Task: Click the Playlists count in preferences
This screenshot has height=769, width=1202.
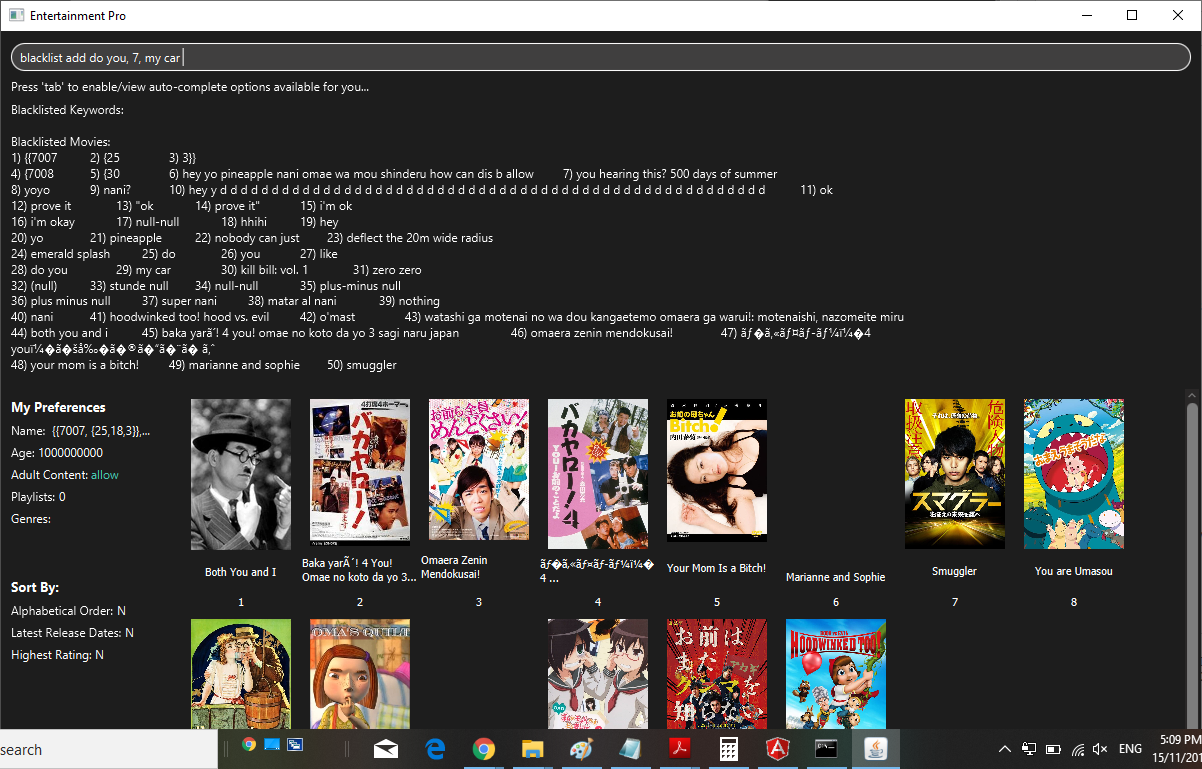Action: click(62, 497)
